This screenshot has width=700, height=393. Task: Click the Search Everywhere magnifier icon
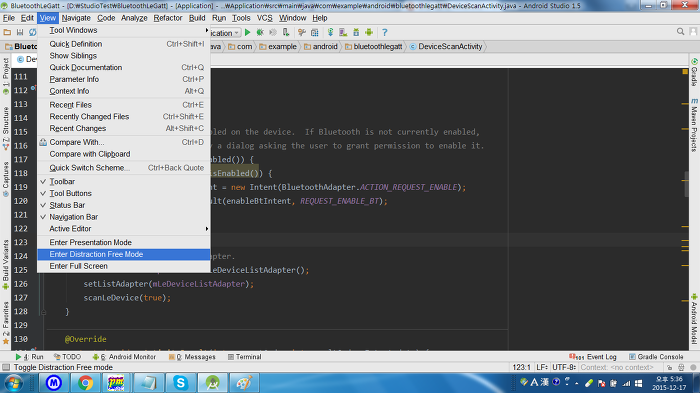tap(680, 32)
